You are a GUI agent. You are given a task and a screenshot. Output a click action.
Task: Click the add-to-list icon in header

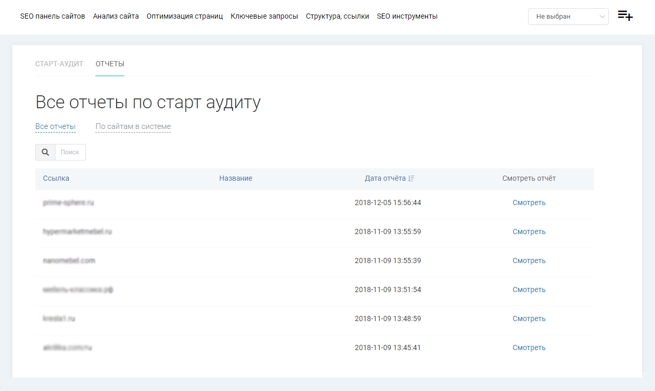coord(625,16)
